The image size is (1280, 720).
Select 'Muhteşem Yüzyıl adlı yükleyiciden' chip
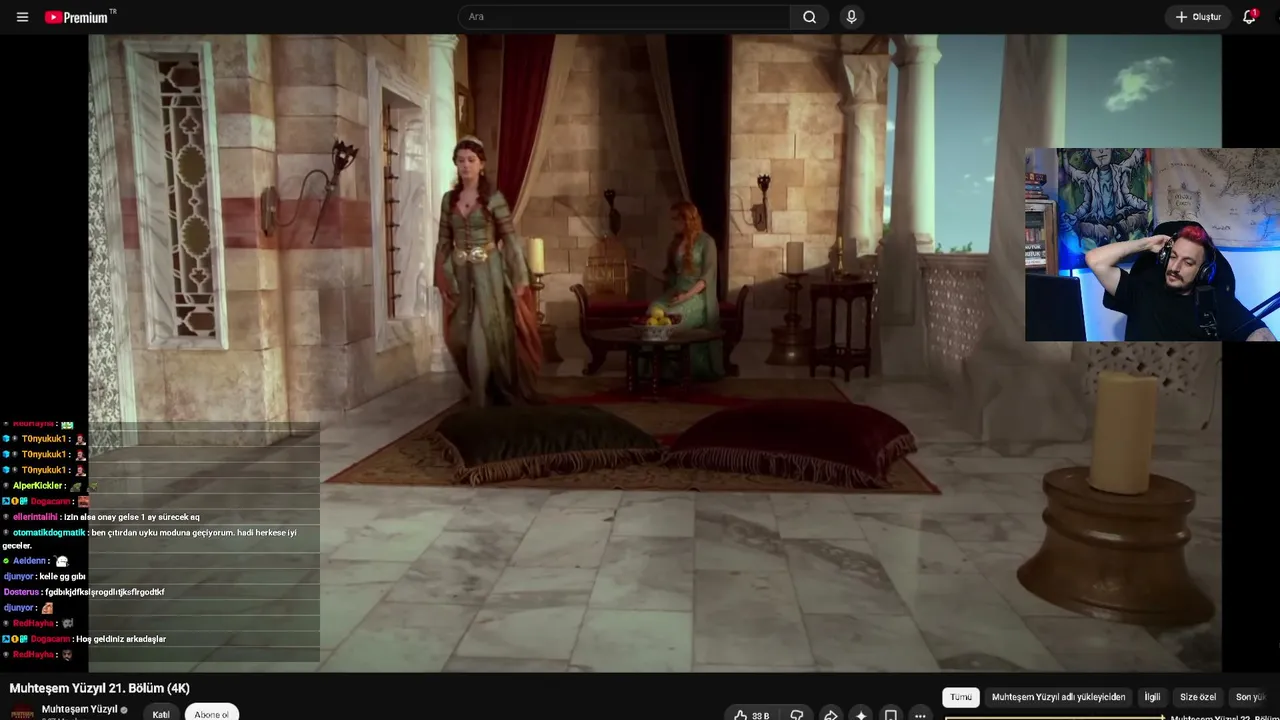pyautogui.click(x=1058, y=697)
